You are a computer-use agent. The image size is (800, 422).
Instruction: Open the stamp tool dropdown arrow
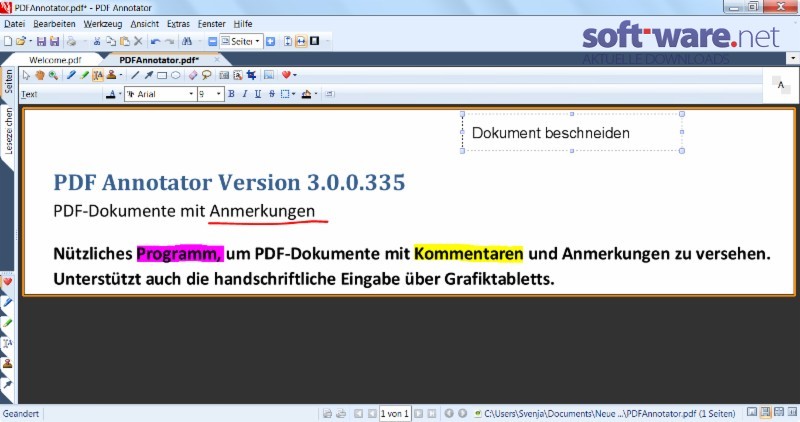coord(120,76)
